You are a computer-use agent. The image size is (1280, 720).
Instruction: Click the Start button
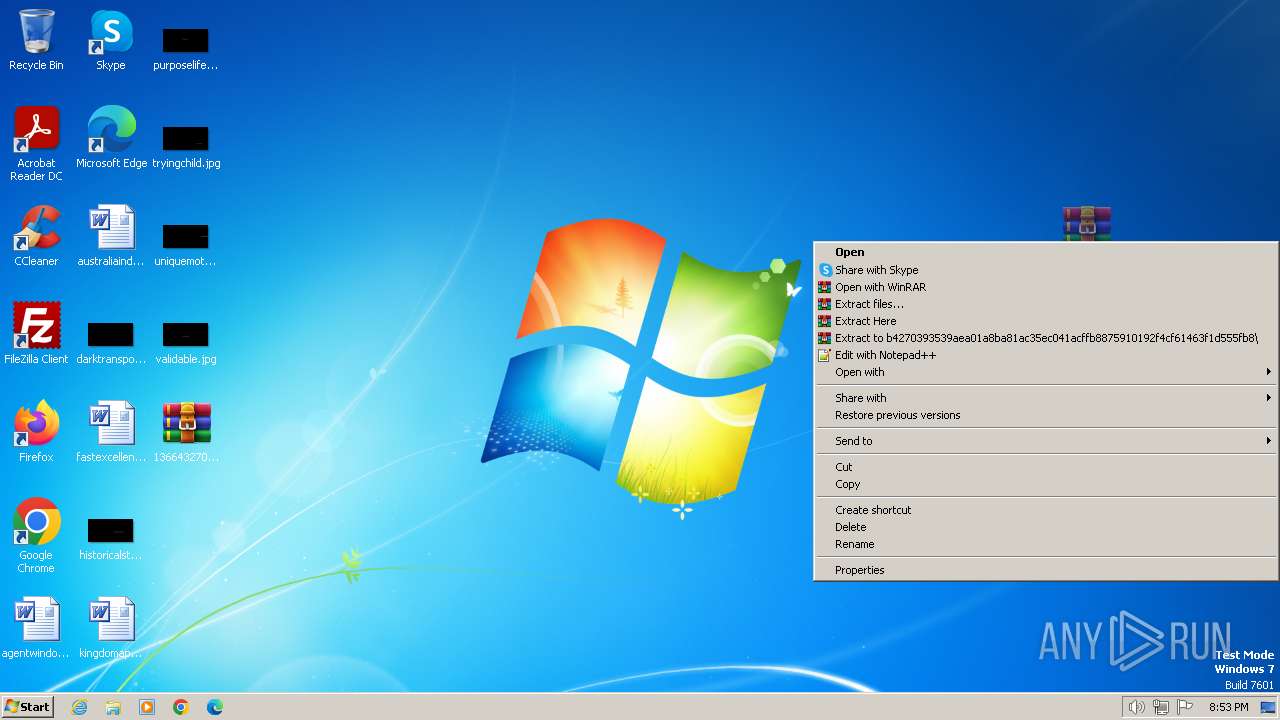tap(28, 707)
